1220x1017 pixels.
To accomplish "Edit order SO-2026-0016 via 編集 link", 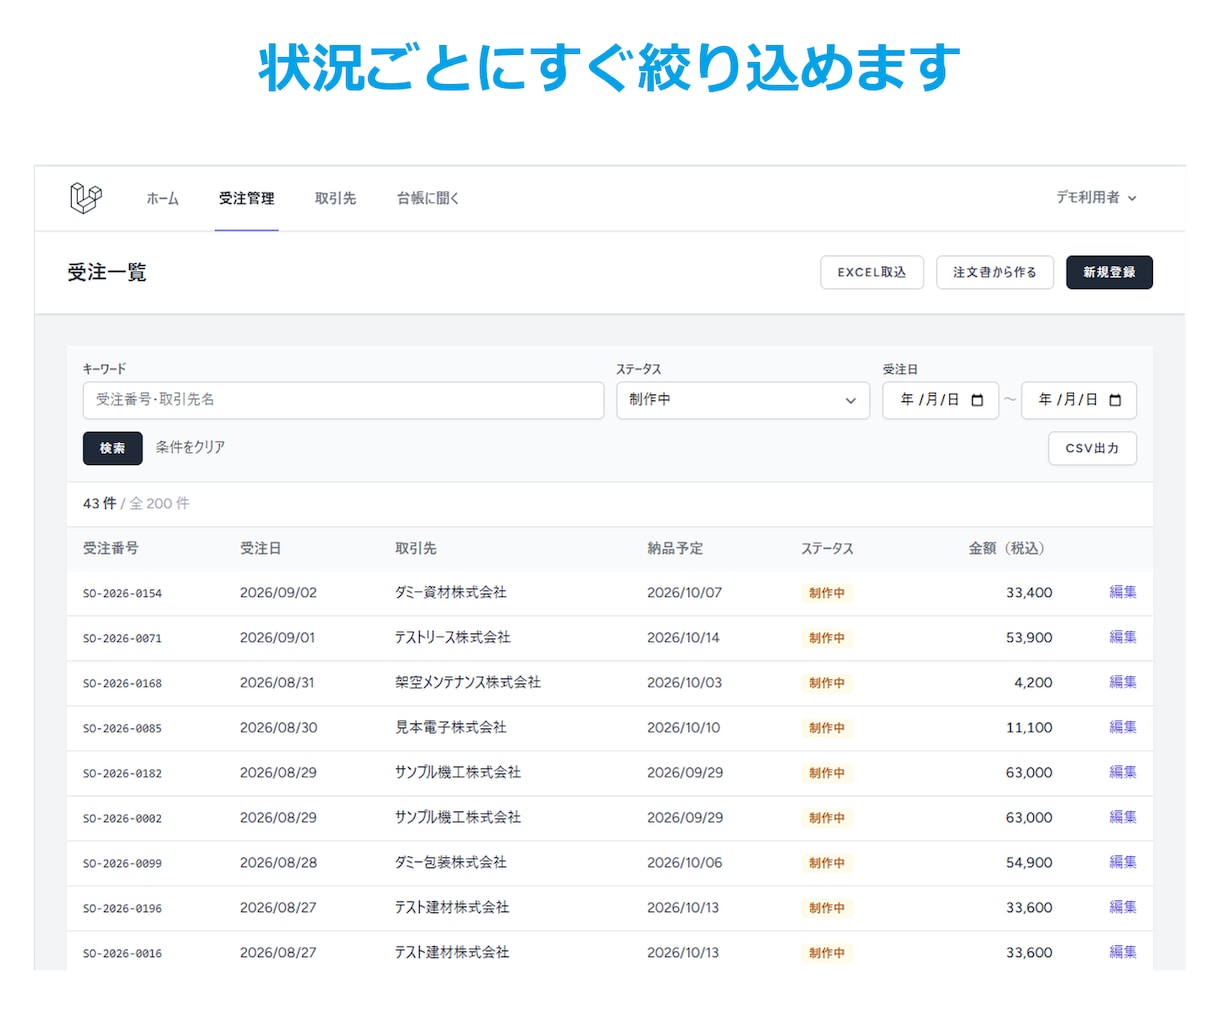I will point(1123,952).
